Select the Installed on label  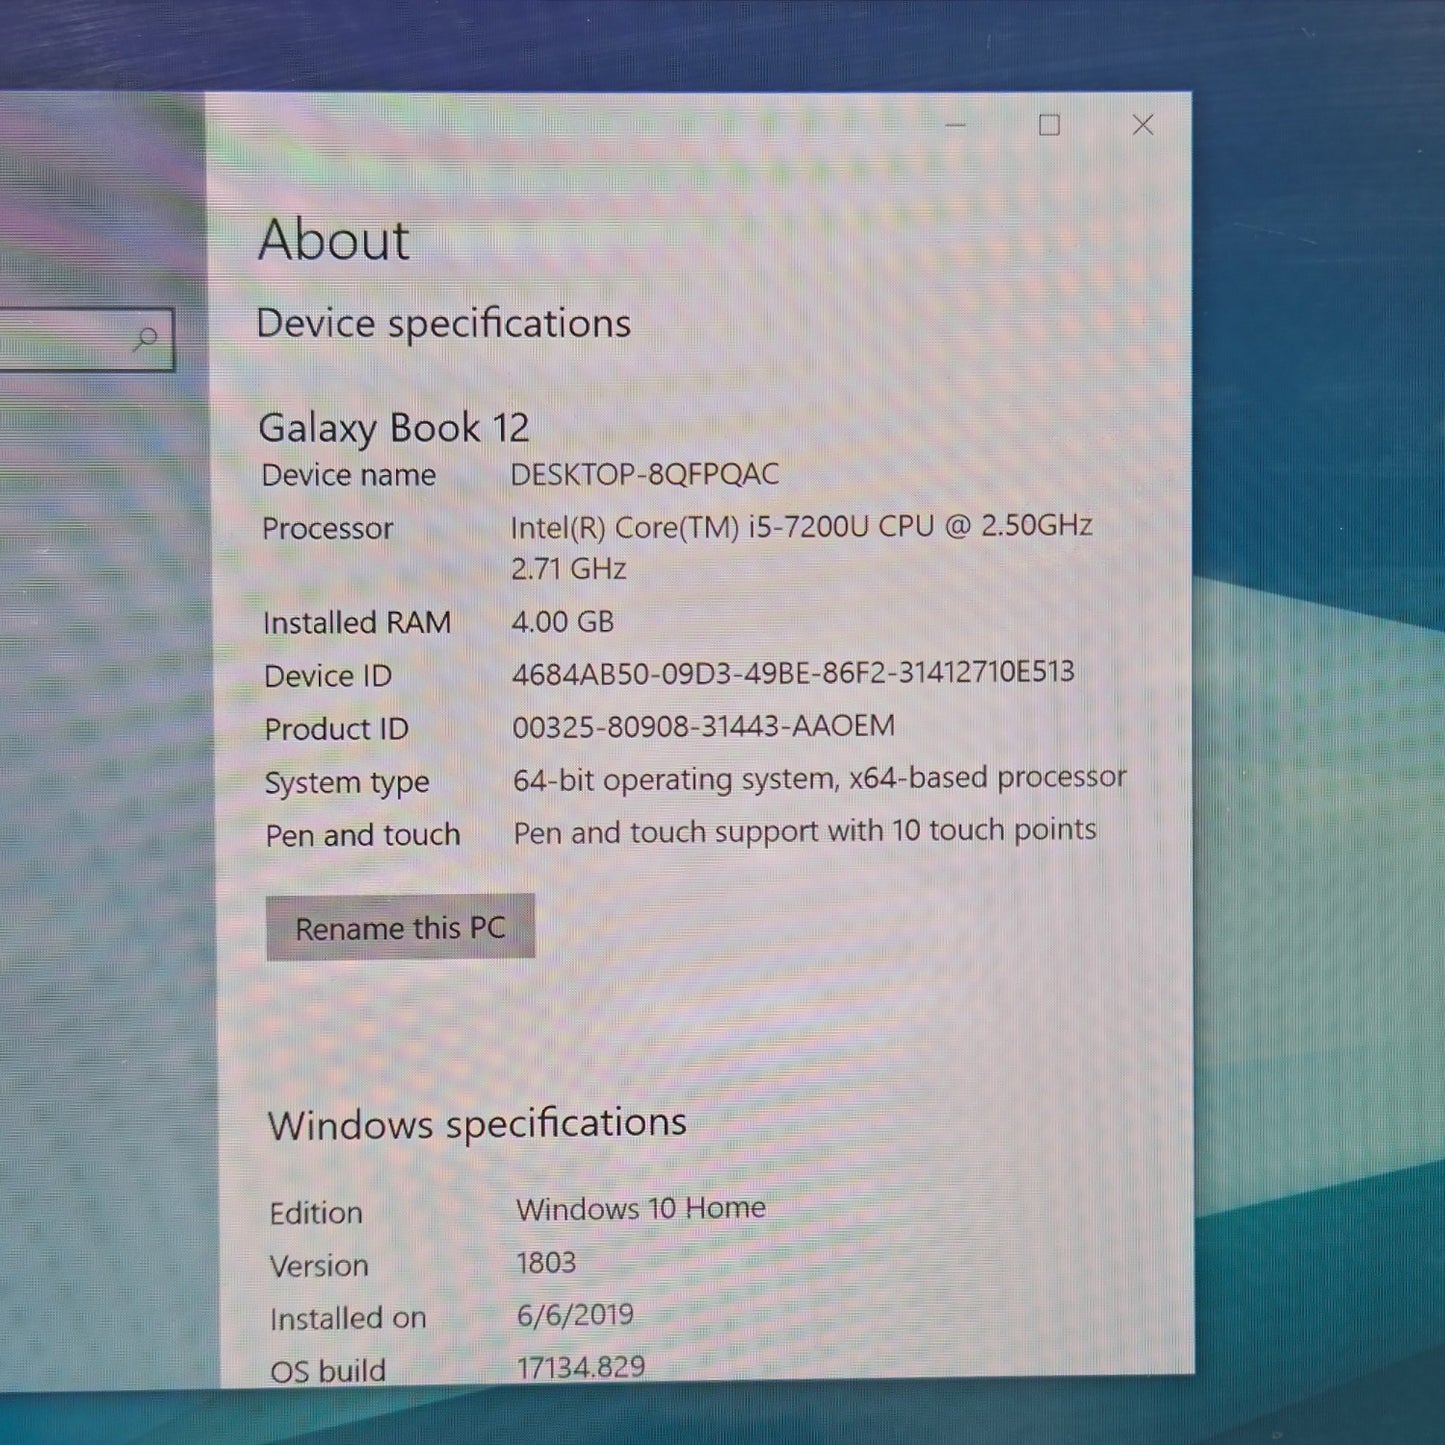[x=348, y=1319]
